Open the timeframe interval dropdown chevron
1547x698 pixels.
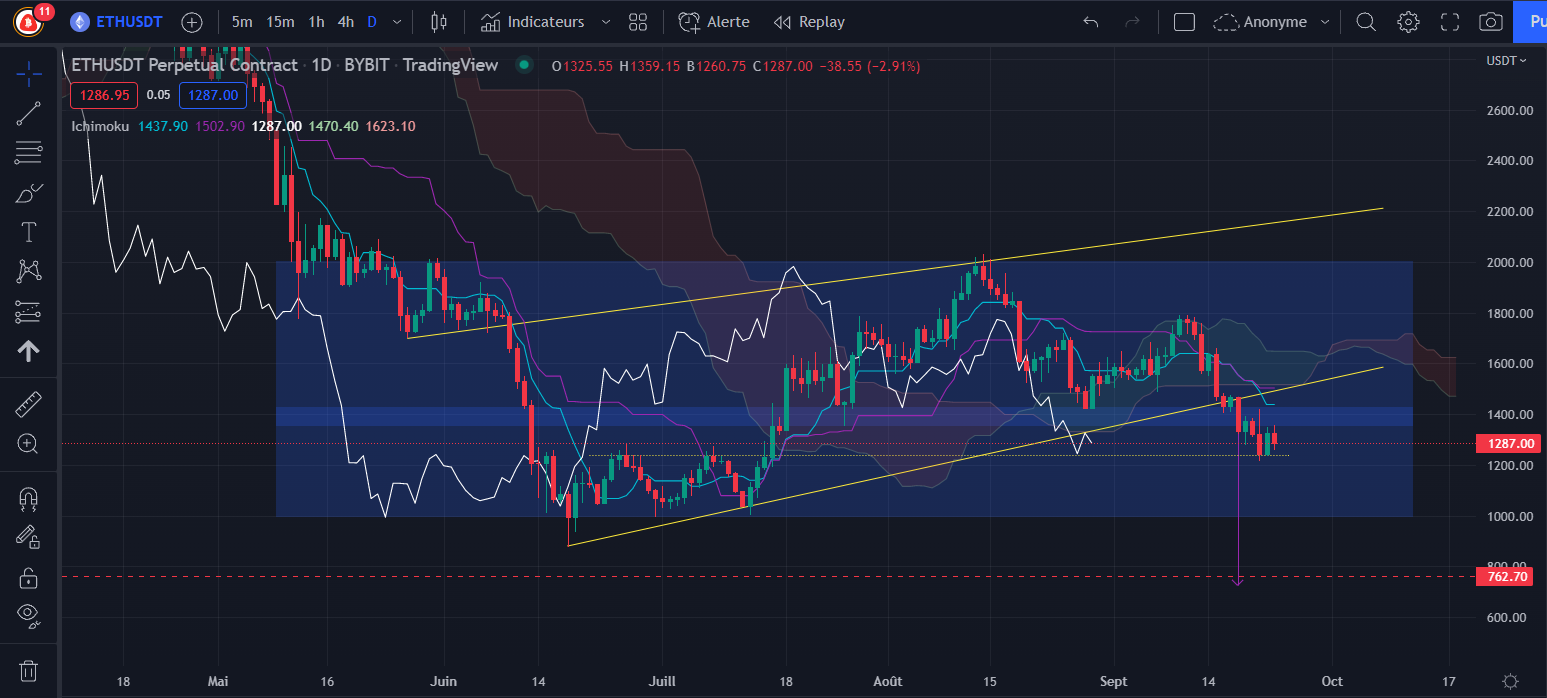(395, 21)
